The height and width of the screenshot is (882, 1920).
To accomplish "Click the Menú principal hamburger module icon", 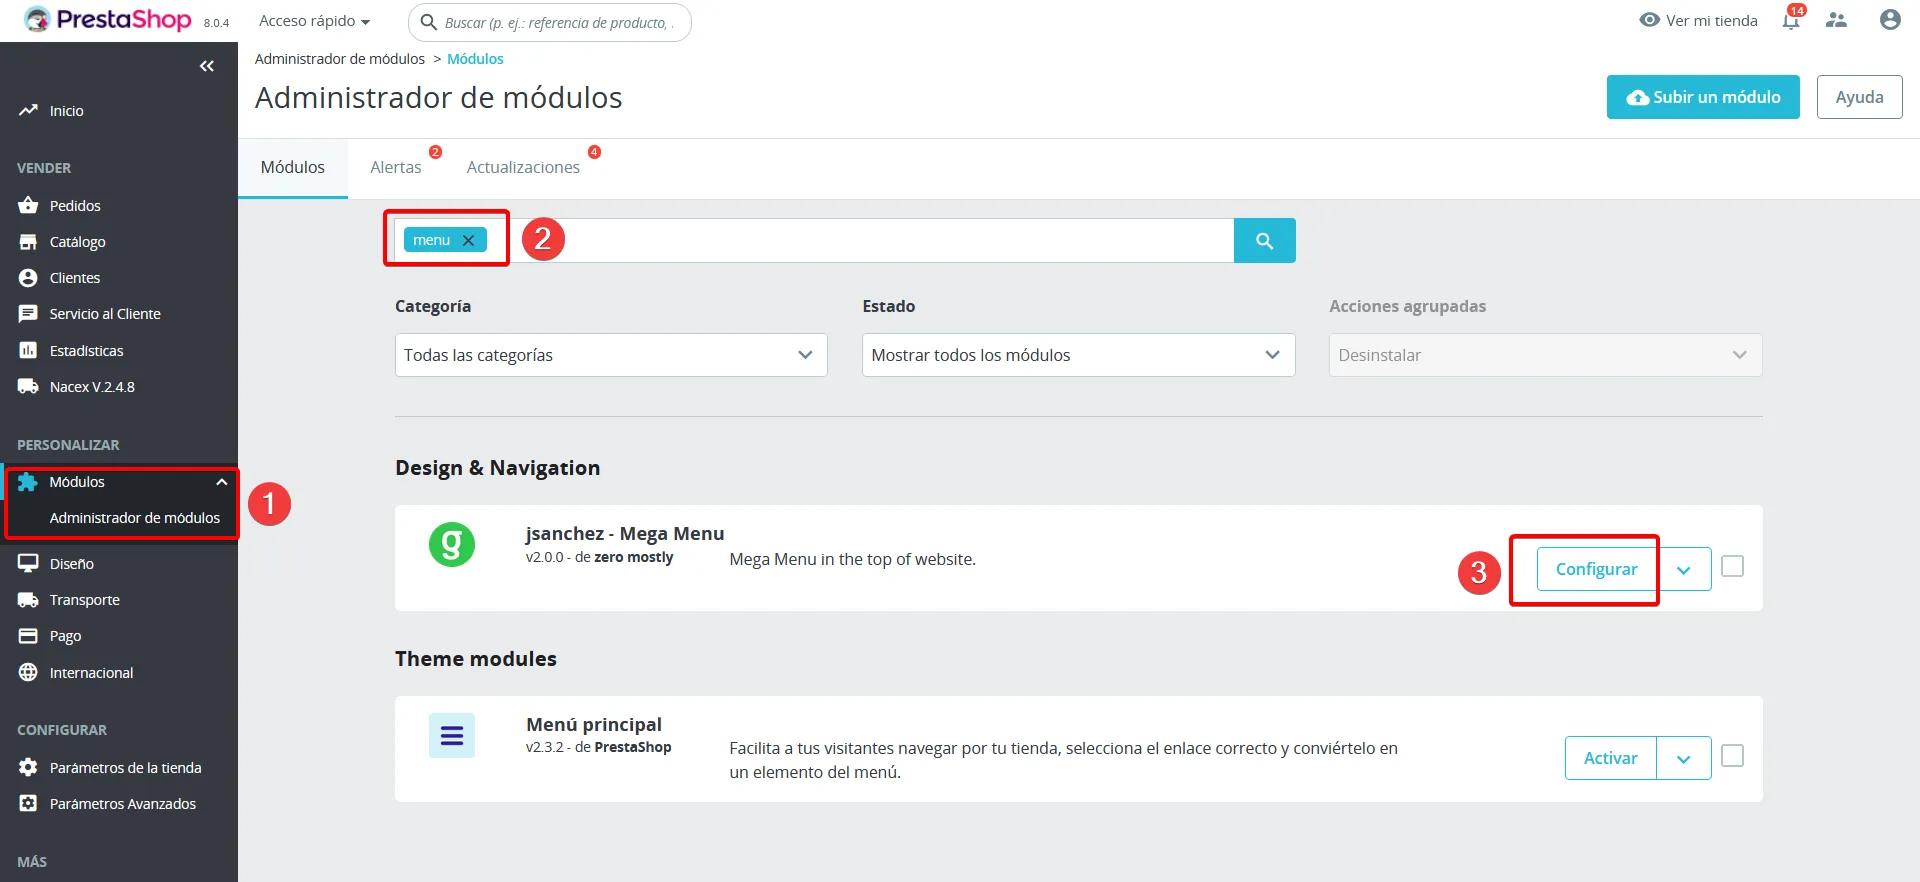I will 452,736.
